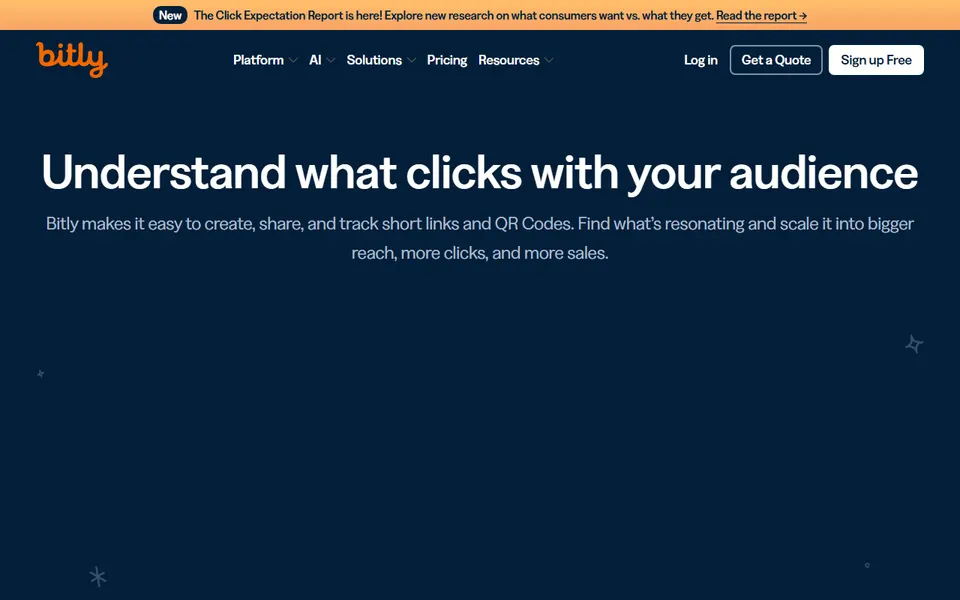Open the Solutions menu
960x600 pixels.
pyautogui.click(x=374, y=60)
